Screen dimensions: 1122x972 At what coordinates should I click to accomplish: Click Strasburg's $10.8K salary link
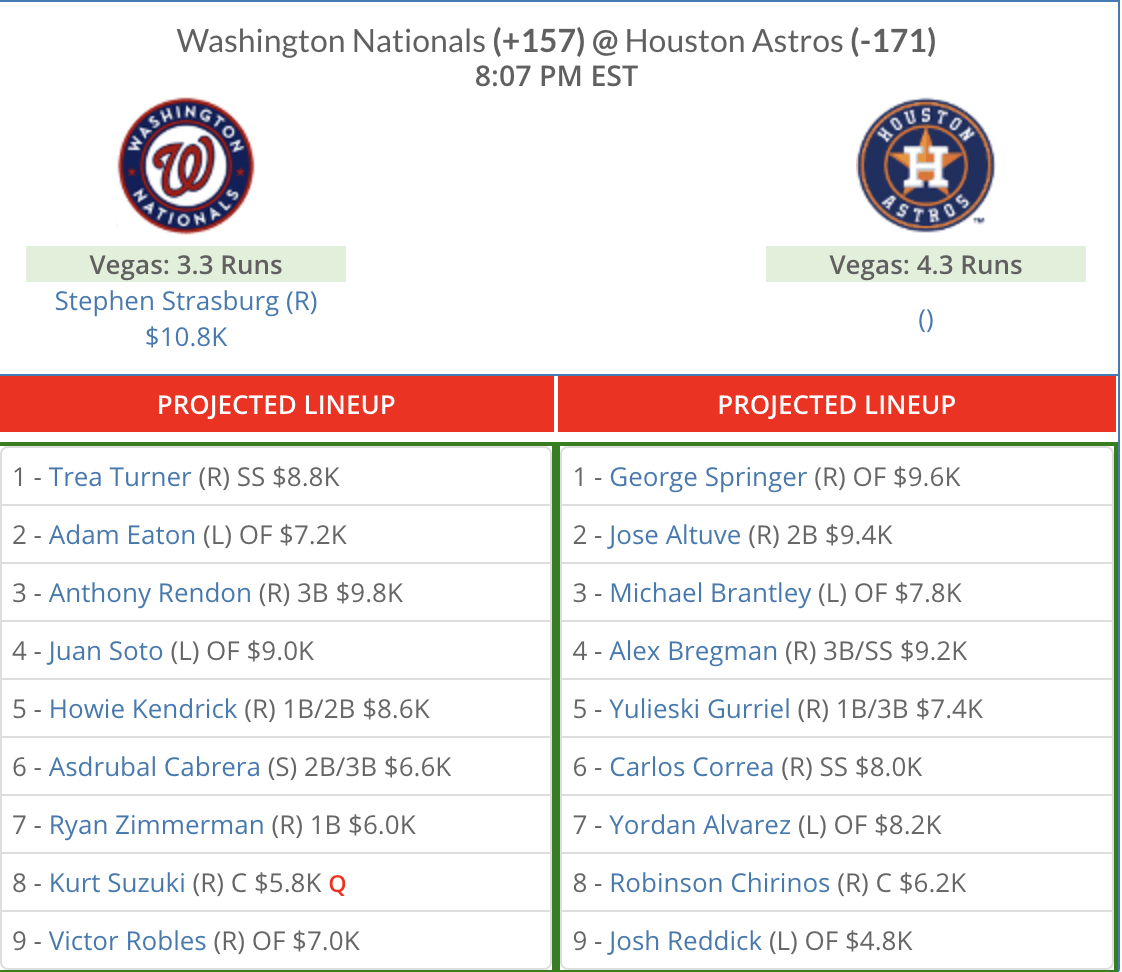tap(186, 336)
